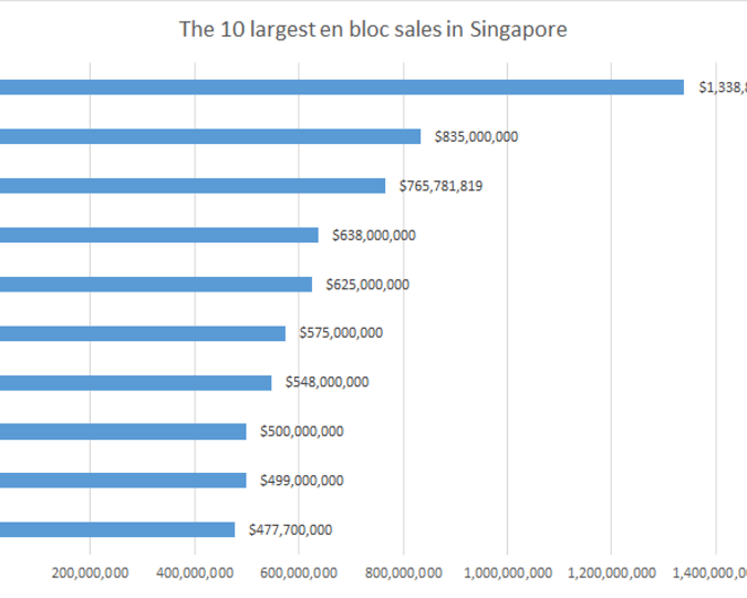Select the bar labeled $625,000,000
The height and width of the screenshot is (598, 747).
(156, 284)
